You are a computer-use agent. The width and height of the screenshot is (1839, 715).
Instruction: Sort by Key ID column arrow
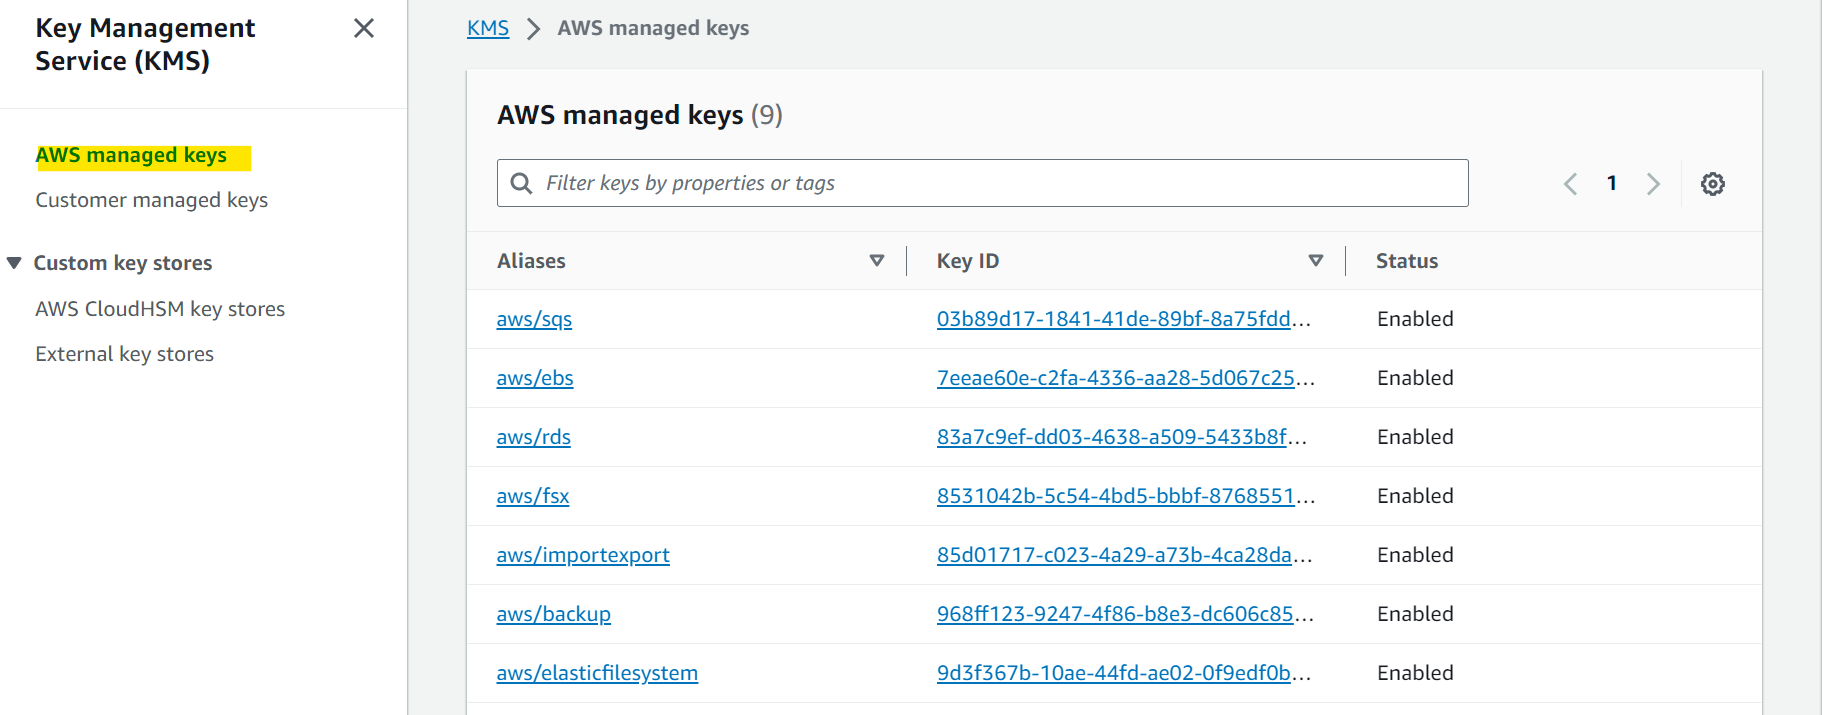click(1316, 261)
